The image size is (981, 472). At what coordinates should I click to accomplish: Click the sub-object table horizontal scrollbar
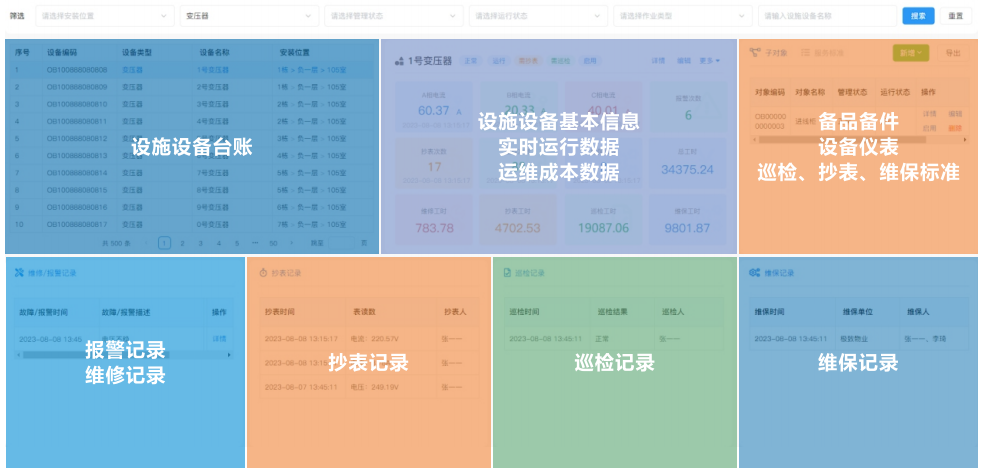[x=842, y=140]
